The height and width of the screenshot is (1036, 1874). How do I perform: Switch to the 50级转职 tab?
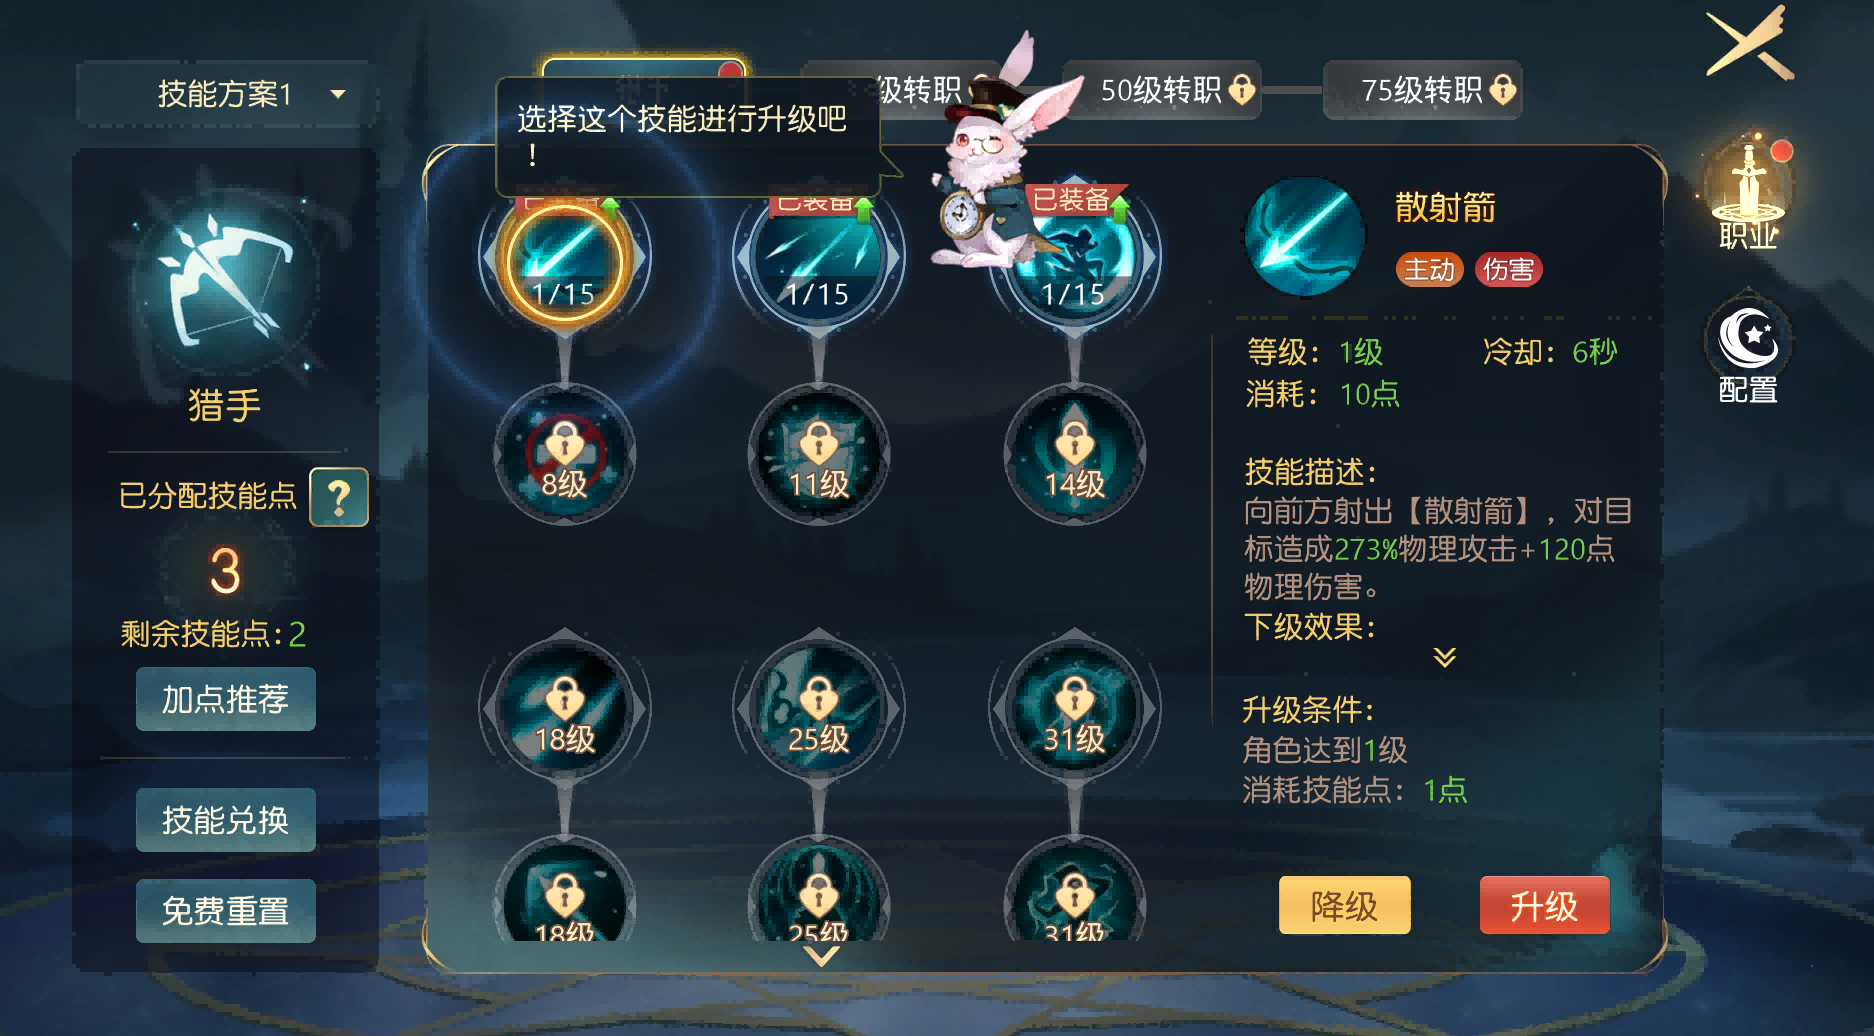1162,90
